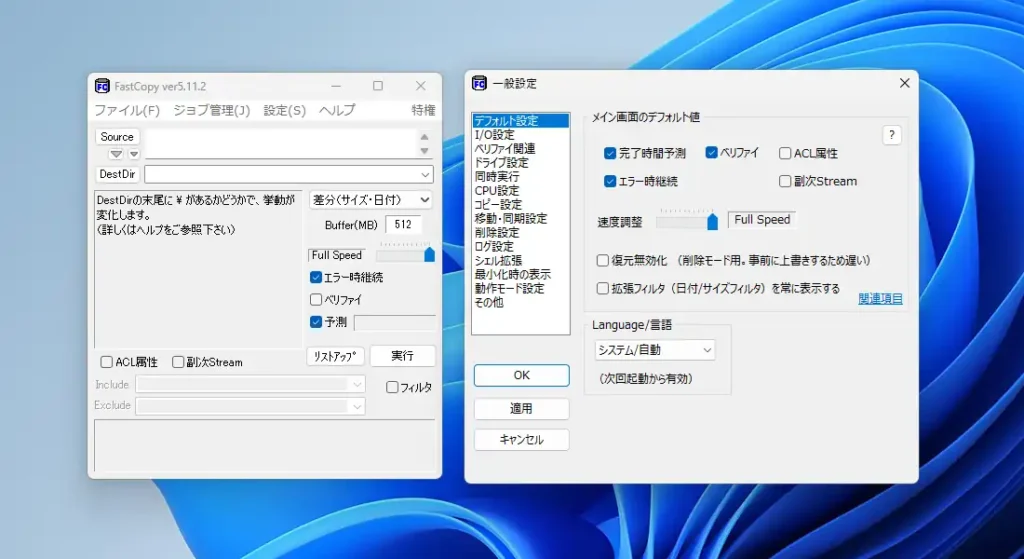
Task: Click the Source button
Action: (x=118, y=136)
